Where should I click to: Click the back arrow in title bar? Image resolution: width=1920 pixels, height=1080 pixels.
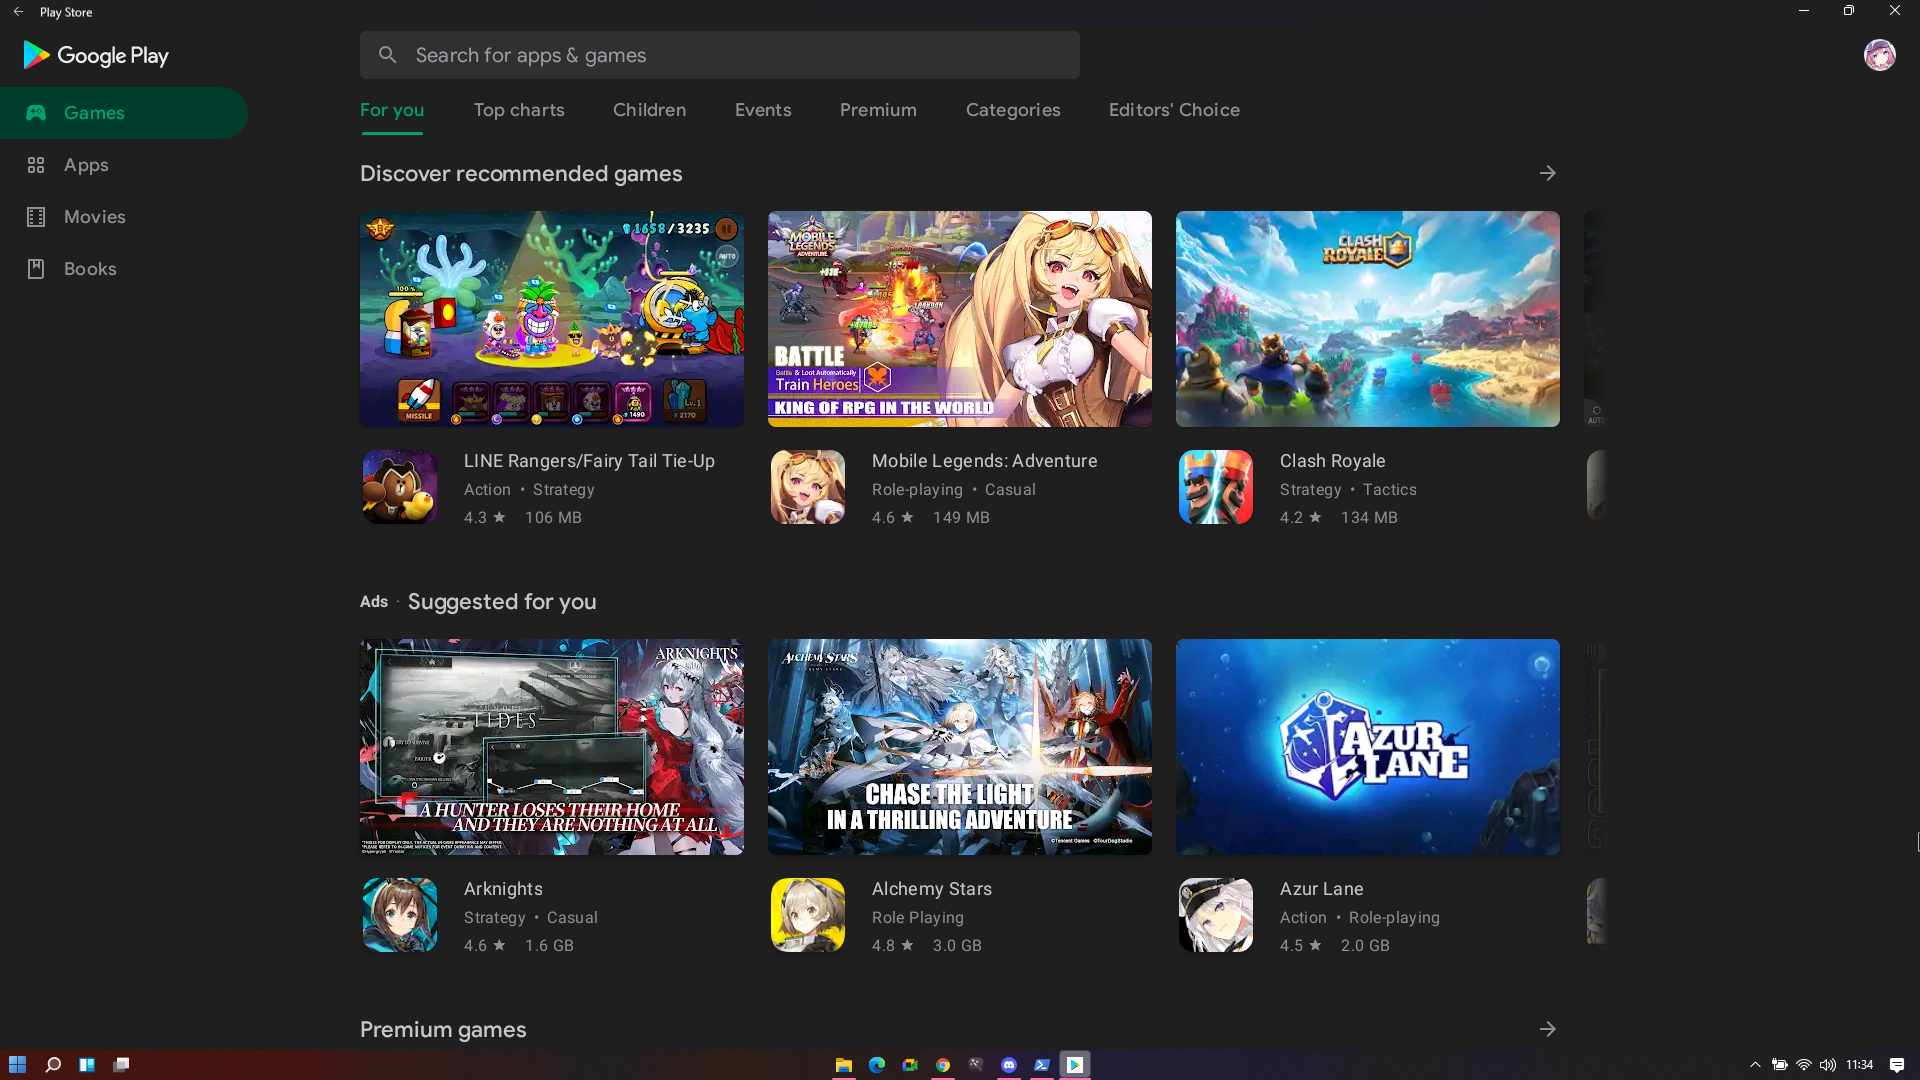click(18, 12)
